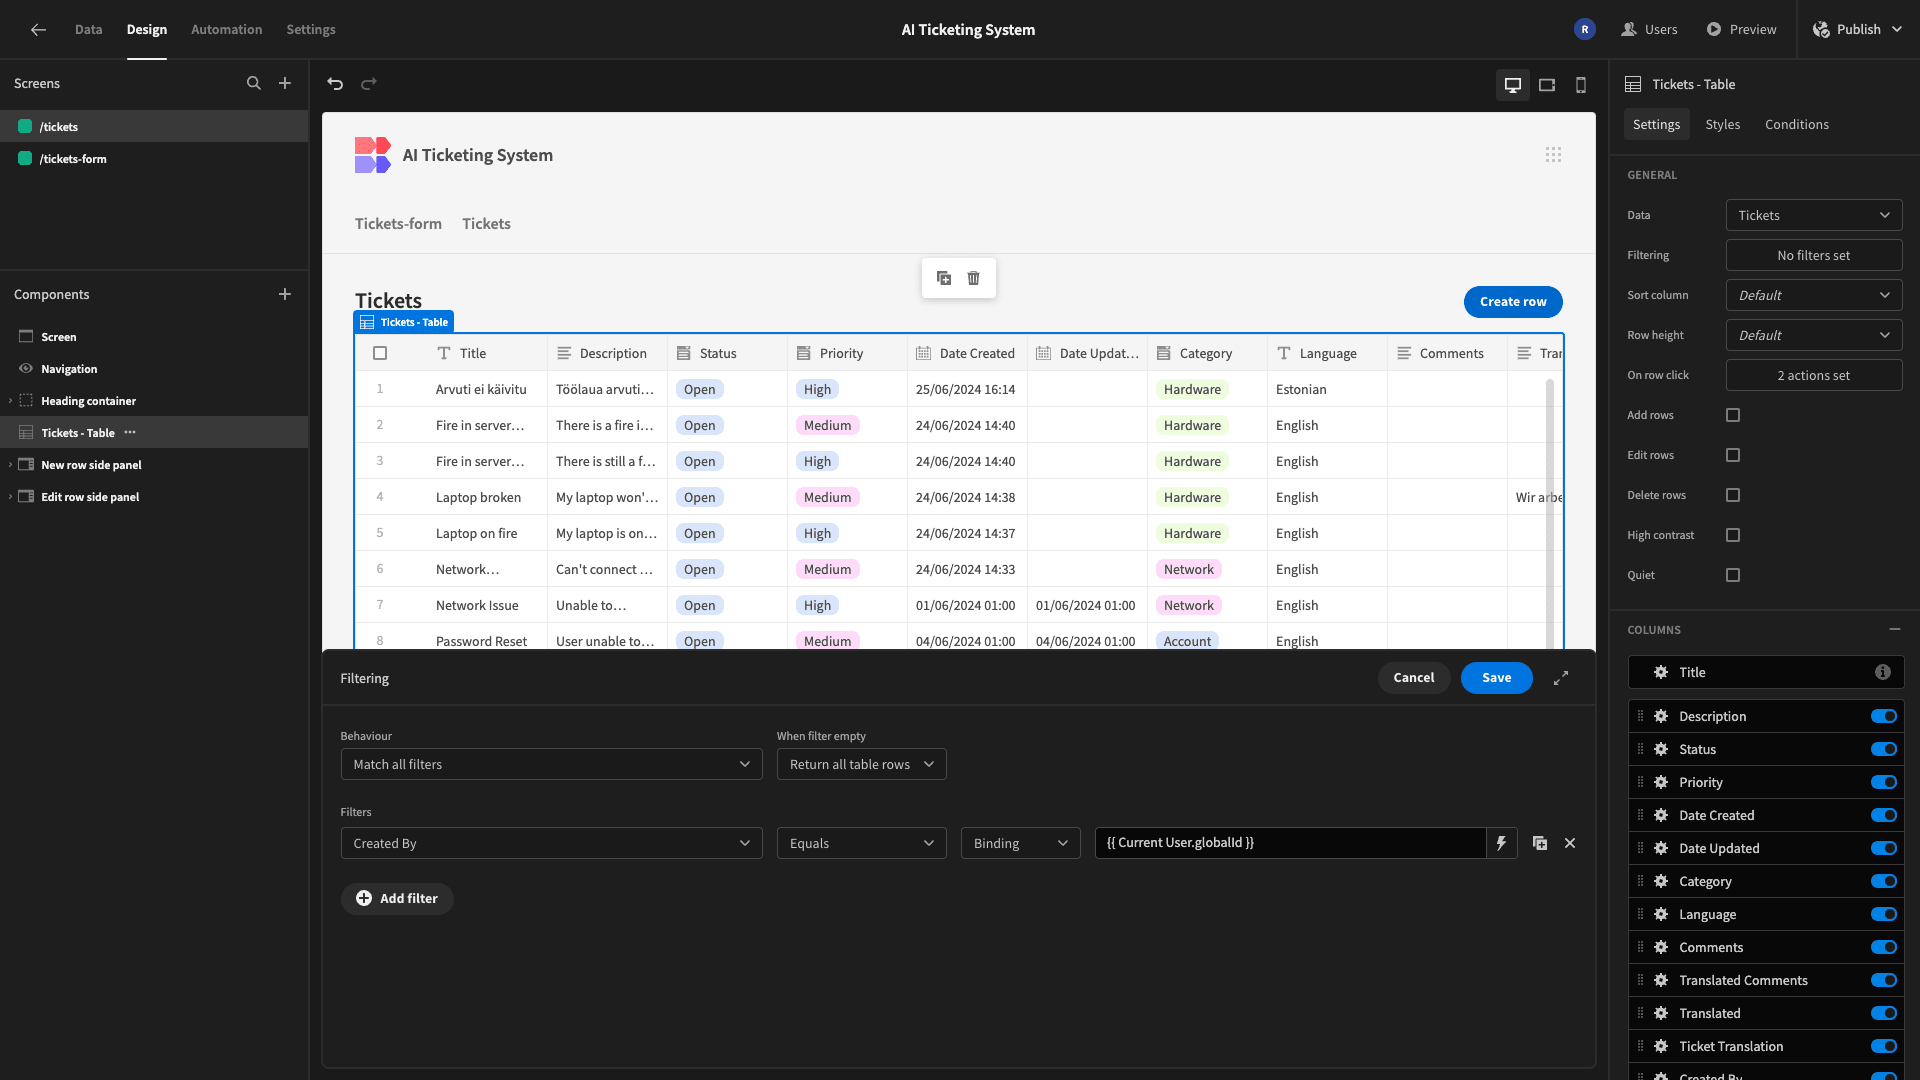The width and height of the screenshot is (1920, 1080).
Task: Open the app grid menu icon
Action: 1553,155
